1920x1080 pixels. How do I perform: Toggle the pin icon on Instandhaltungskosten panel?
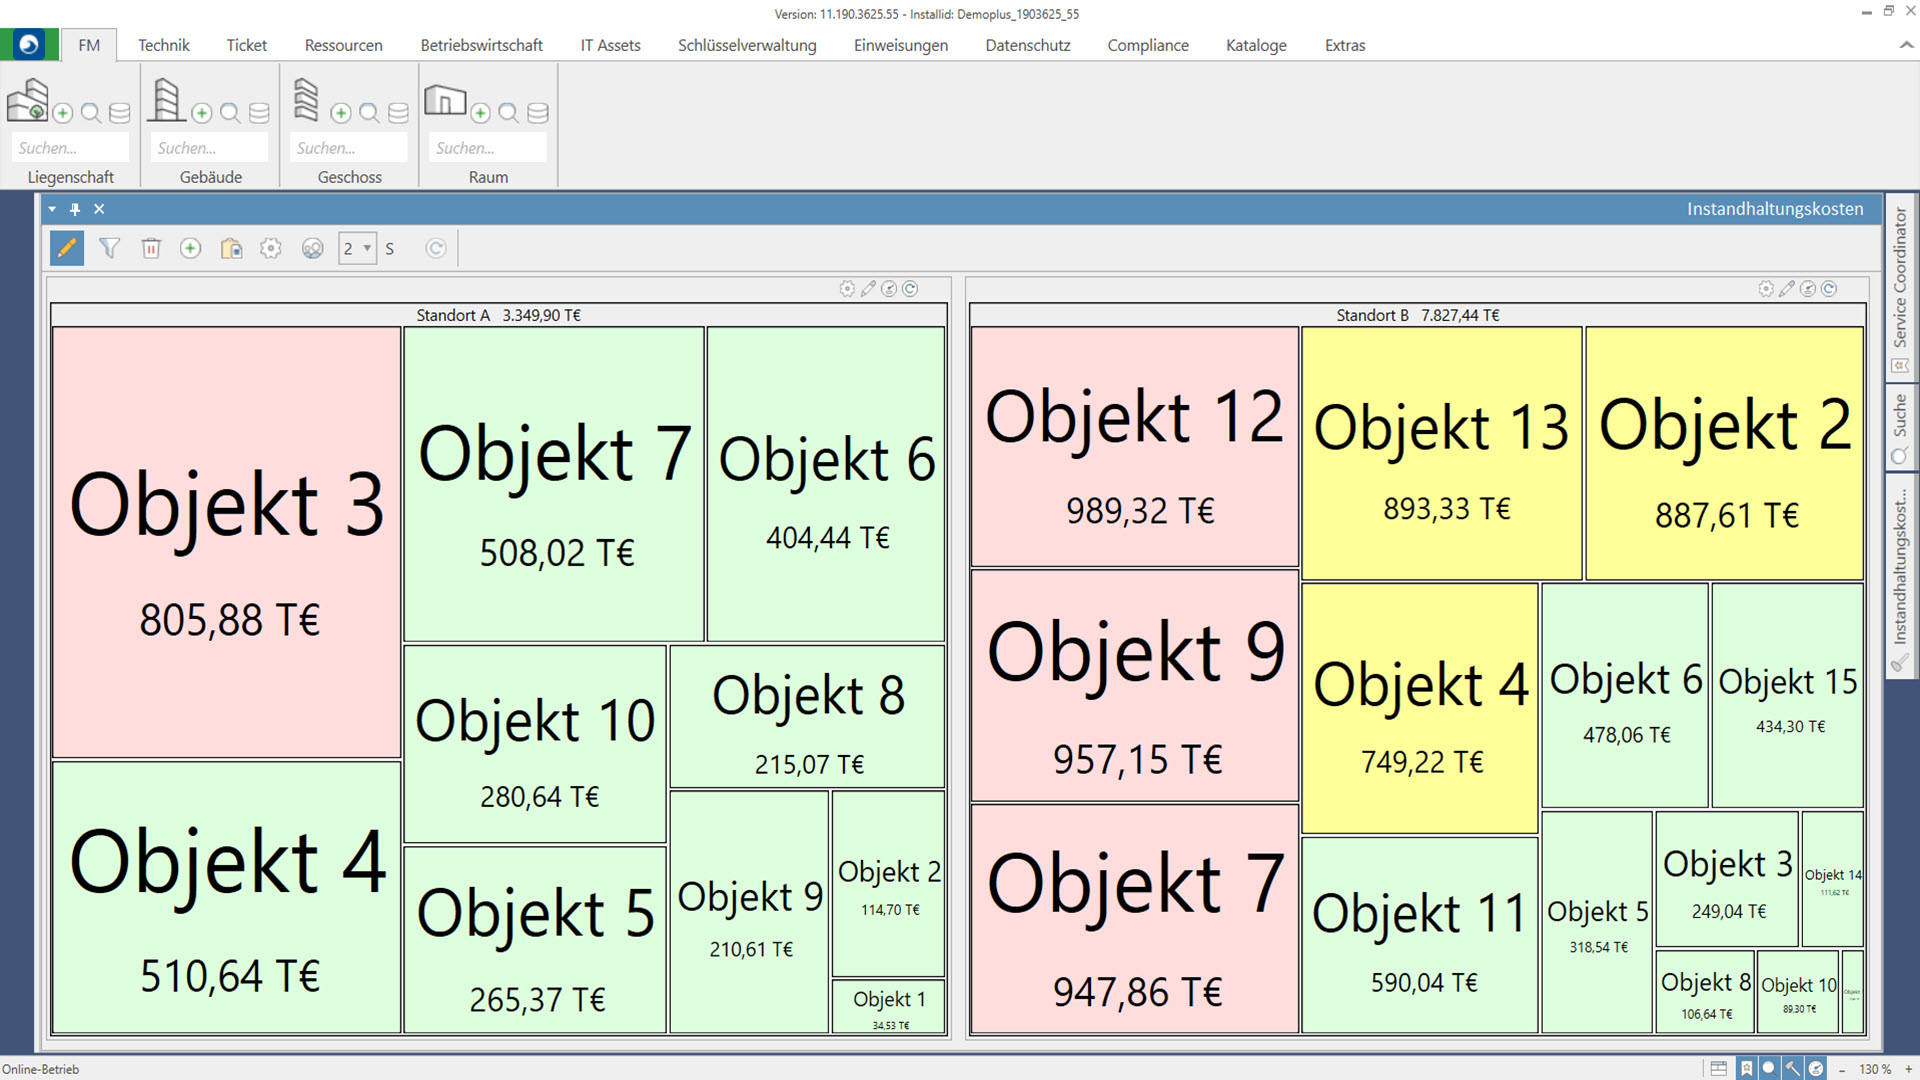75,209
